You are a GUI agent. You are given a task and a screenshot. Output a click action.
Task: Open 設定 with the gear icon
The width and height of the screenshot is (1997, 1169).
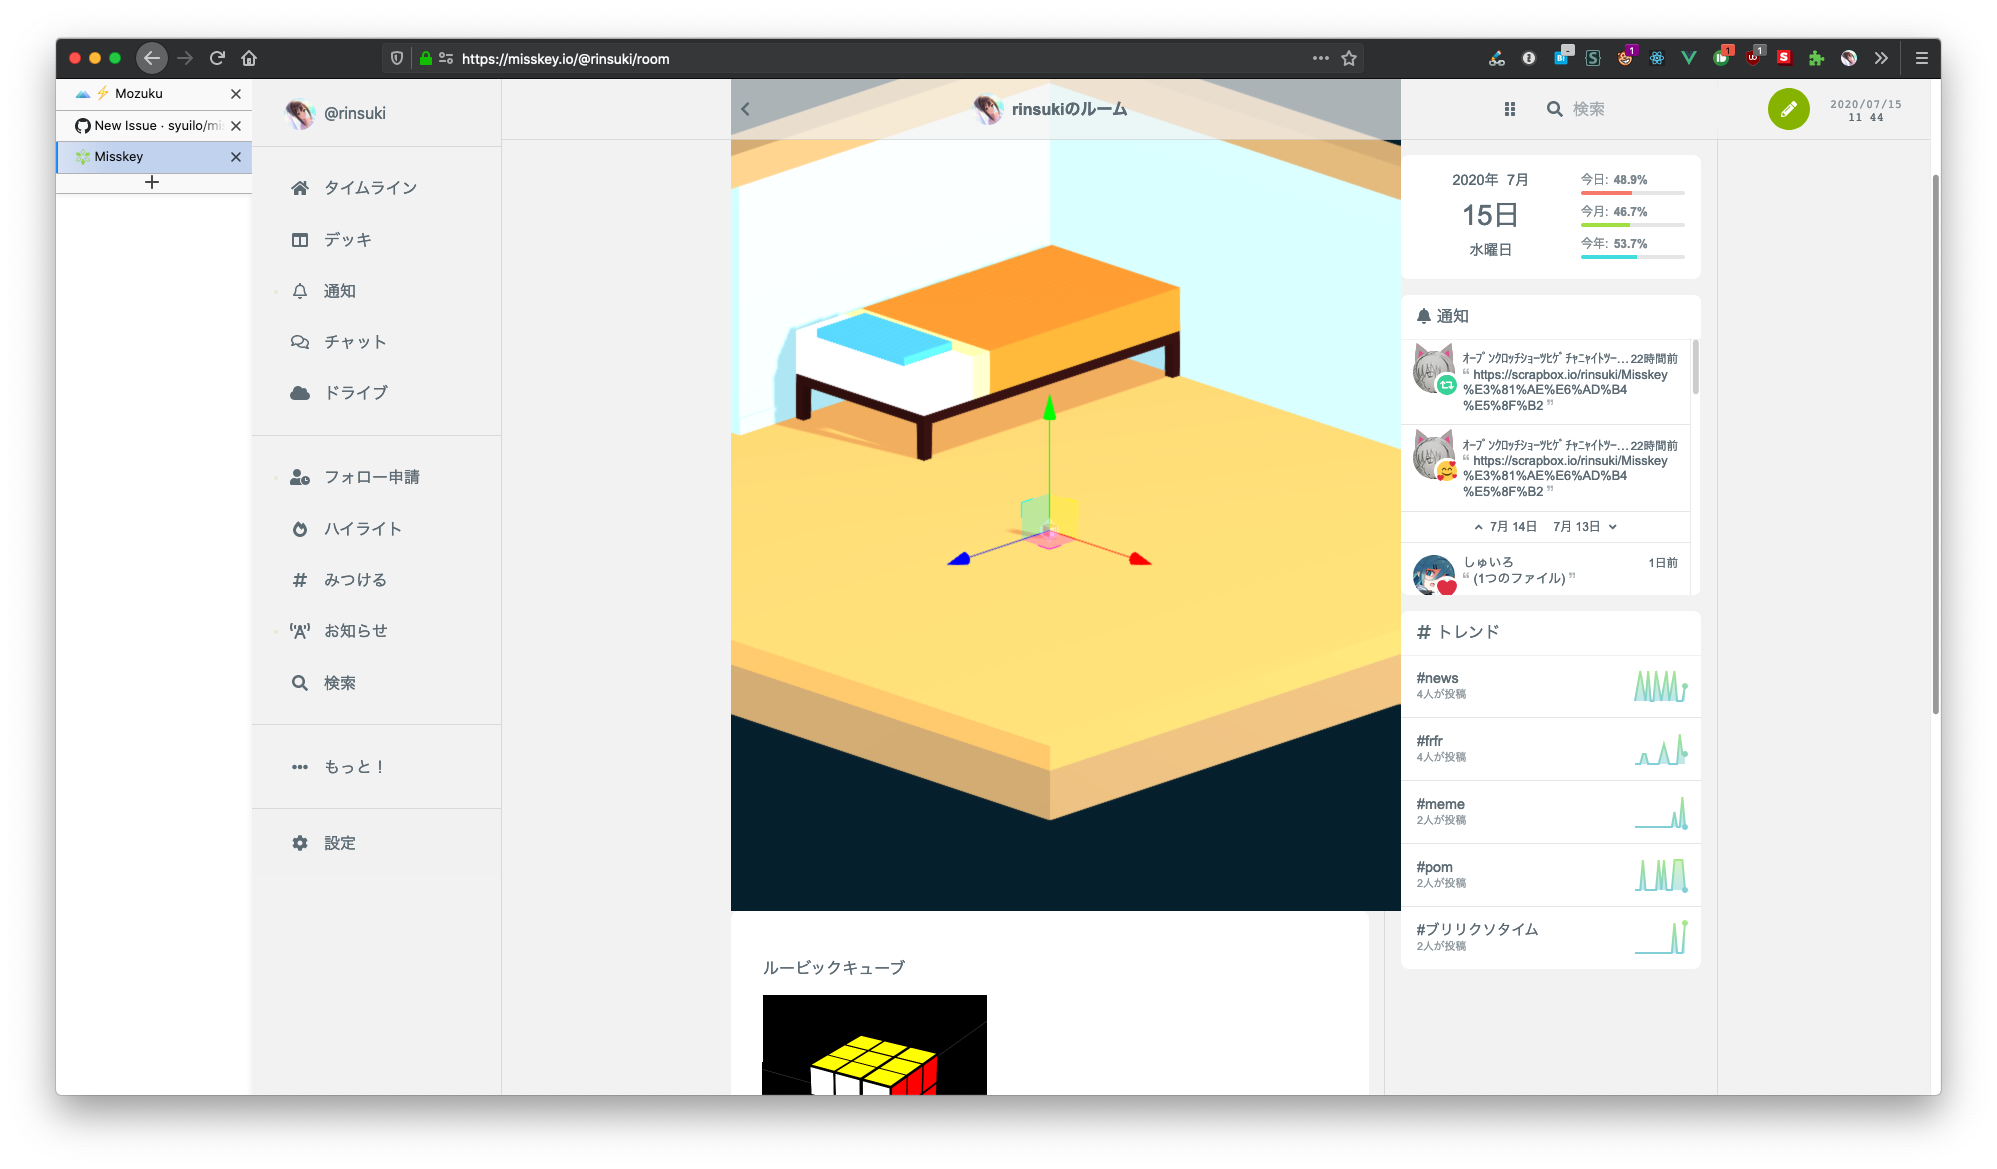299,842
